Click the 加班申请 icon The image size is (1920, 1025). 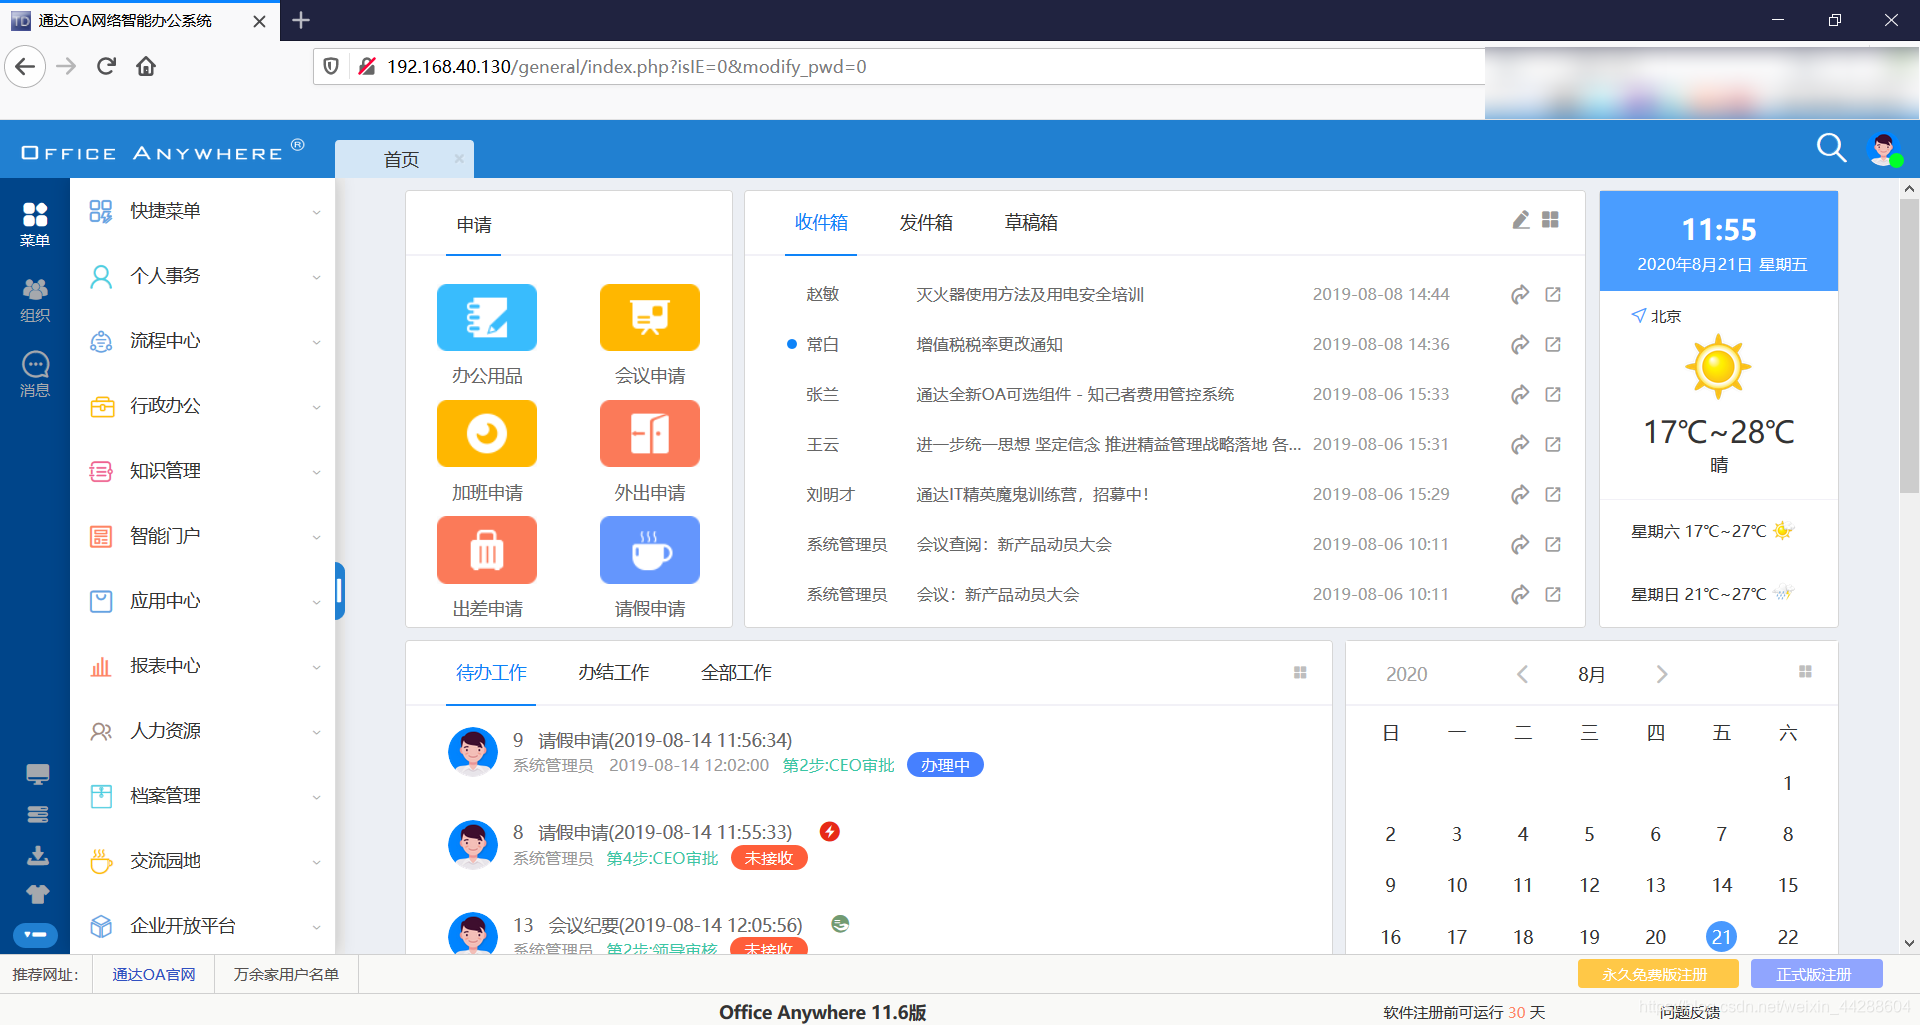487,434
